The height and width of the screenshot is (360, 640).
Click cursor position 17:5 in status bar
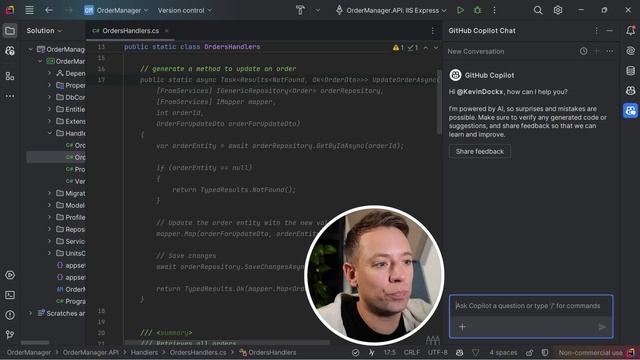(x=389, y=353)
